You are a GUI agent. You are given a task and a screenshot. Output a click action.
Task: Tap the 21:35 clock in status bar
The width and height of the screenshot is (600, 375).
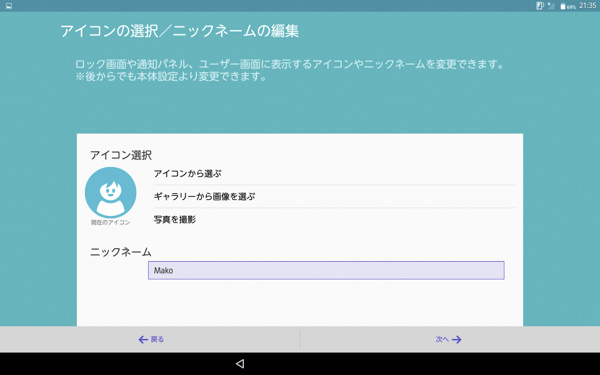point(587,6)
